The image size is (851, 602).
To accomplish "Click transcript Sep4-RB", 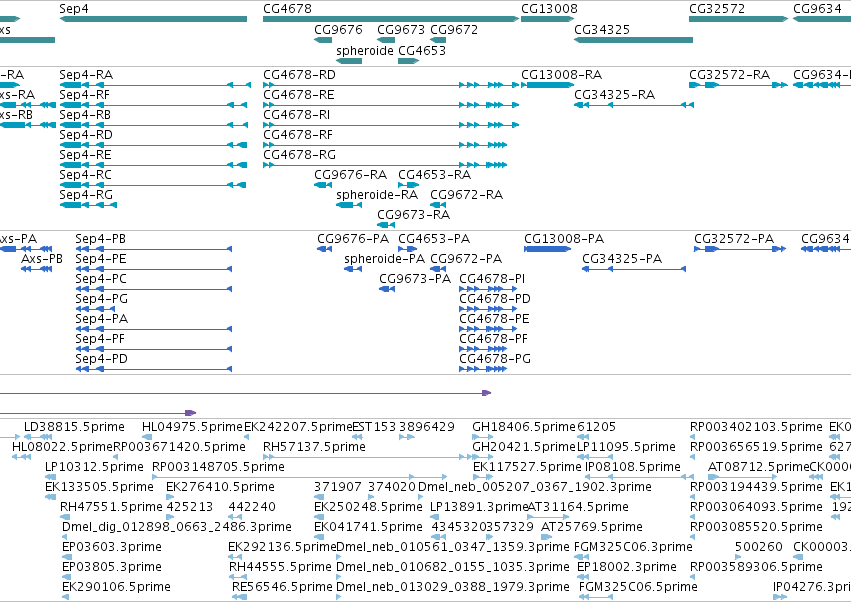I will pos(85,115).
